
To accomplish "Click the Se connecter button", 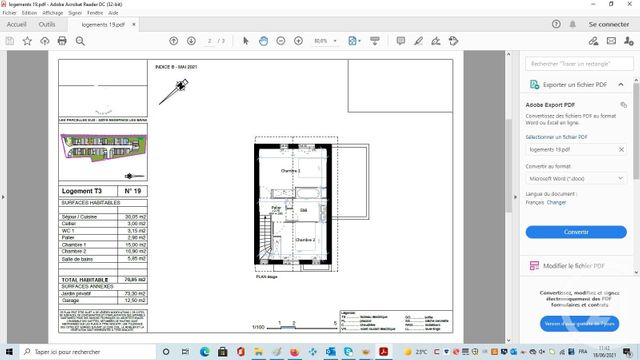I will click(609, 24).
